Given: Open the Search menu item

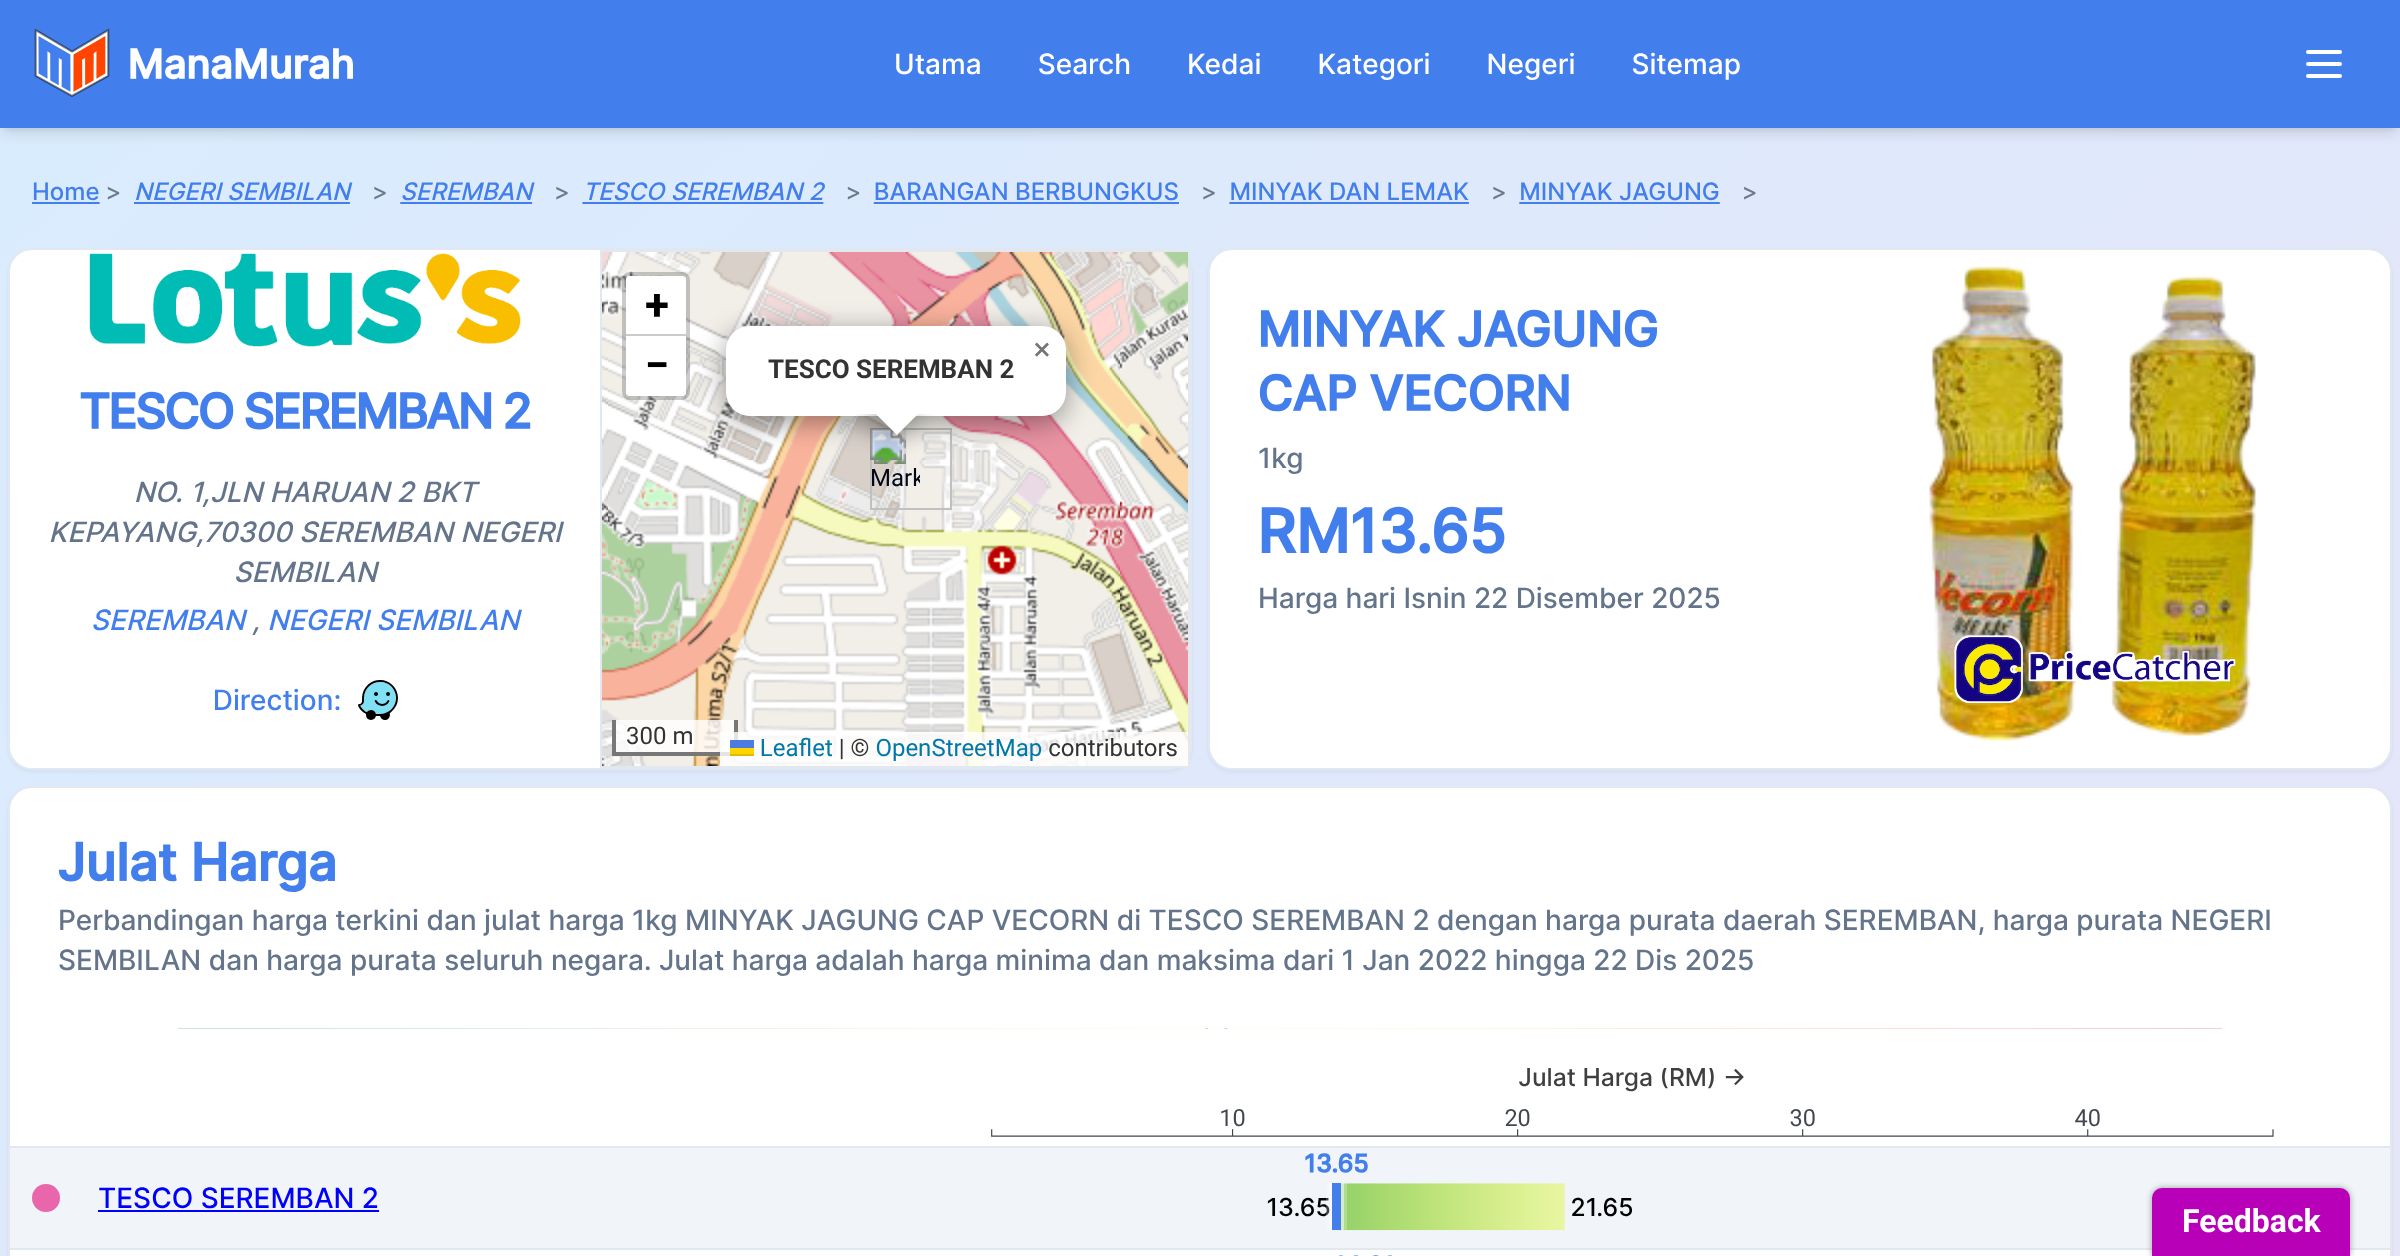Looking at the screenshot, I should [1083, 64].
